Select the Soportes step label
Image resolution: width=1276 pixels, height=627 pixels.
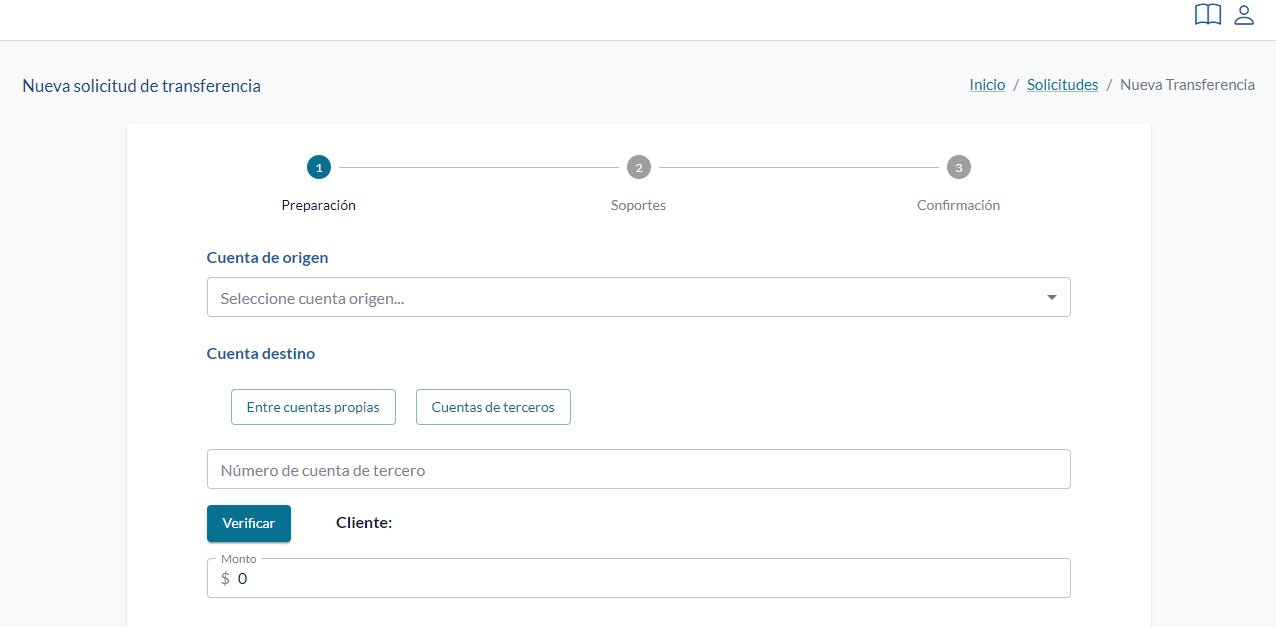(639, 205)
